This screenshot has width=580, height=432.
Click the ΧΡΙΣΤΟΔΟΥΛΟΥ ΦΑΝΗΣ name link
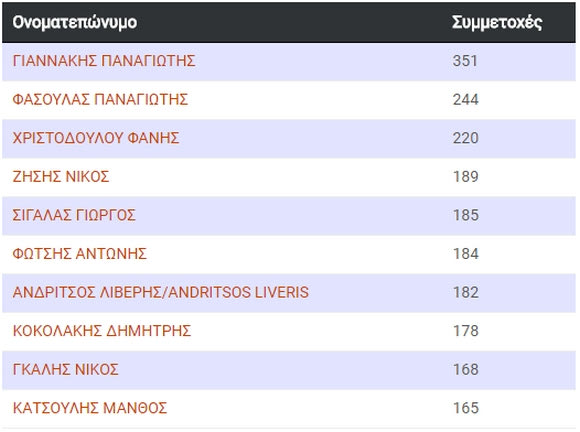(x=96, y=138)
